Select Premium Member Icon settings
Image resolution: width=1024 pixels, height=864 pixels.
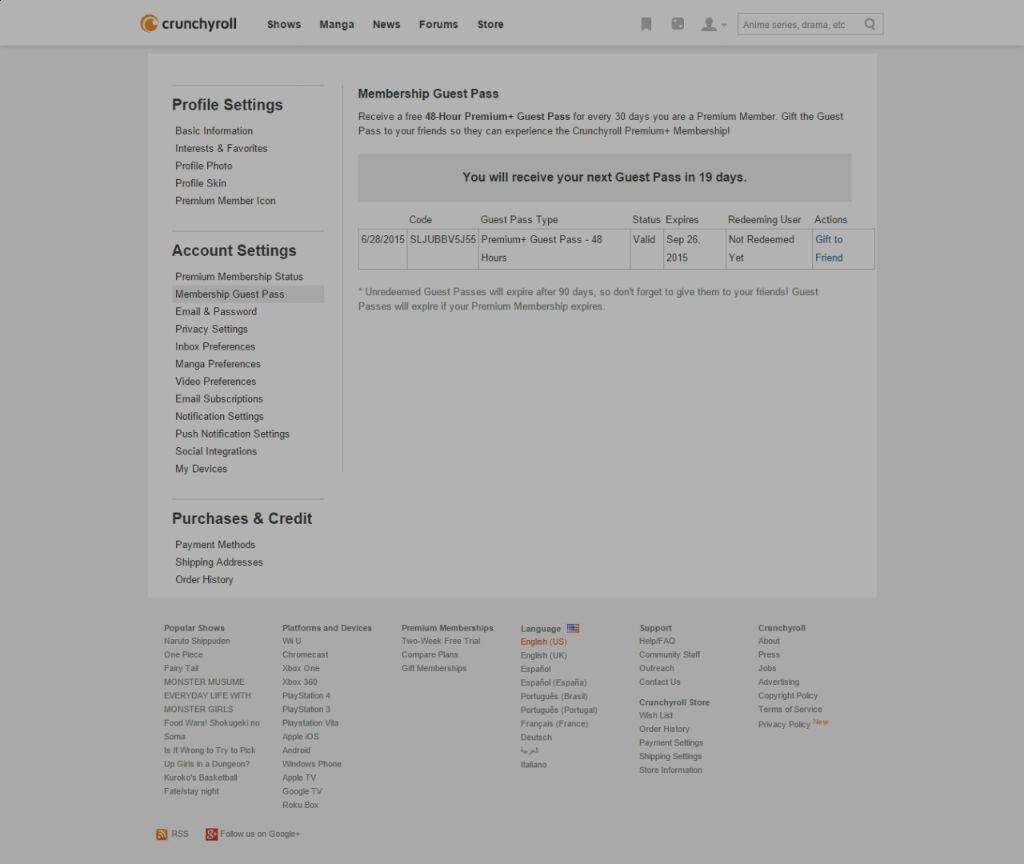click(x=225, y=200)
